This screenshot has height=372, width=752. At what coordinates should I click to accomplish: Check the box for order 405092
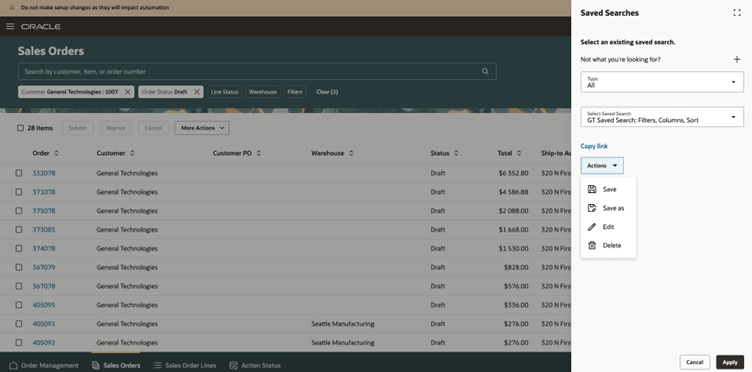(x=19, y=343)
